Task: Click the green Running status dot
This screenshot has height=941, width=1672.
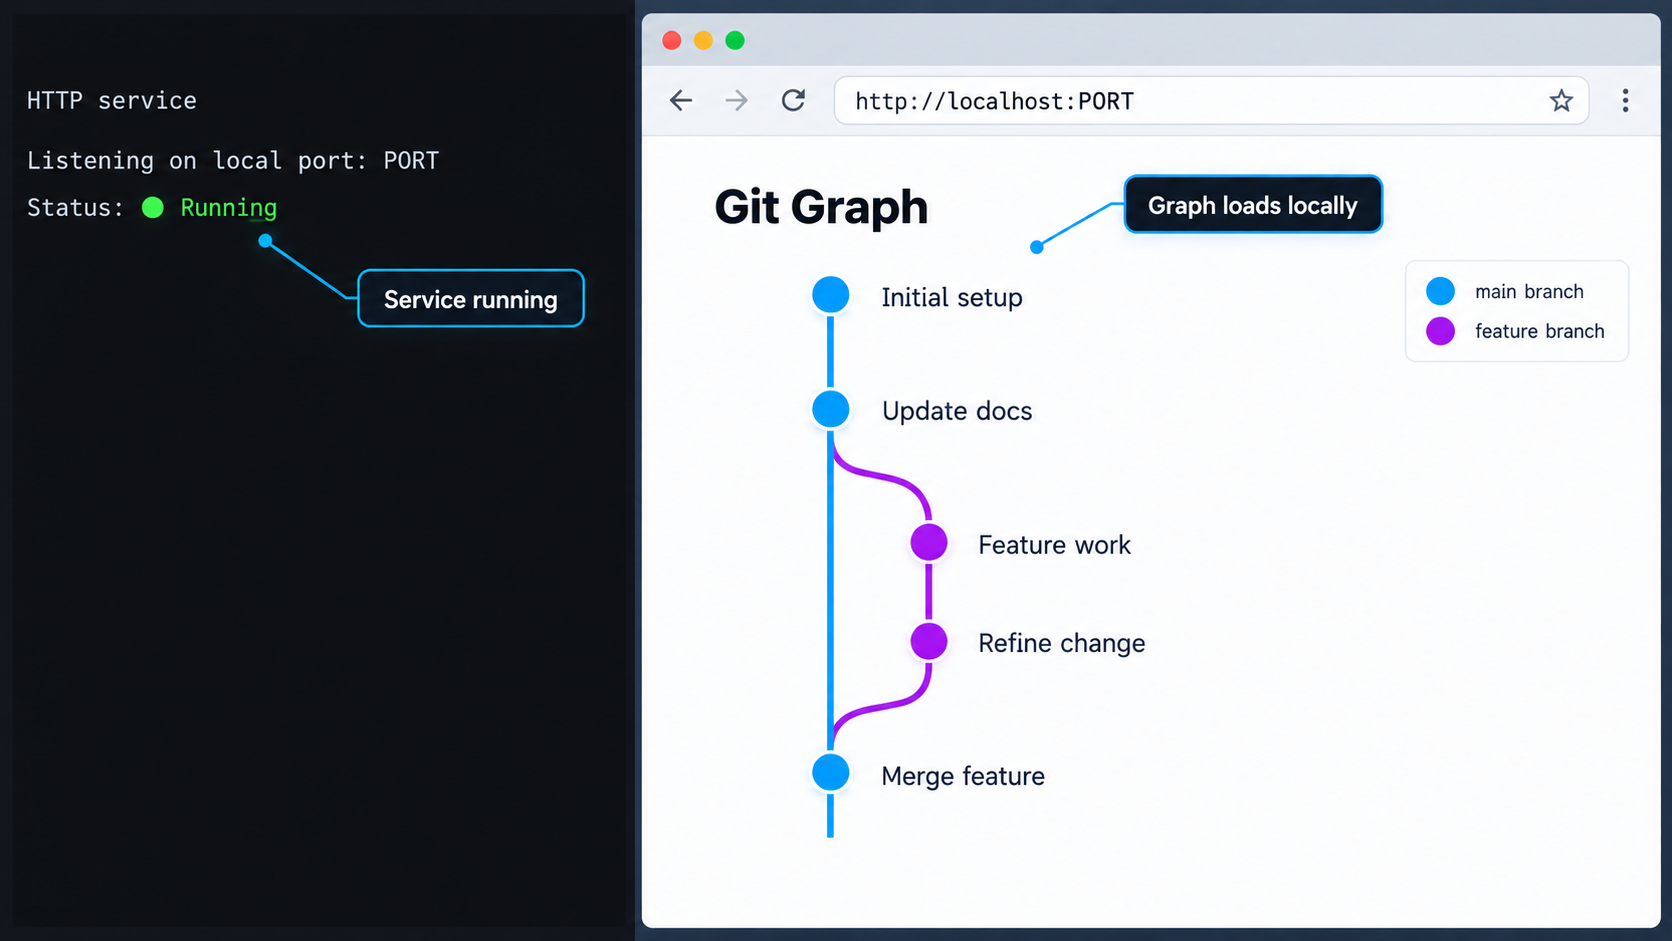Action: [x=153, y=207]
